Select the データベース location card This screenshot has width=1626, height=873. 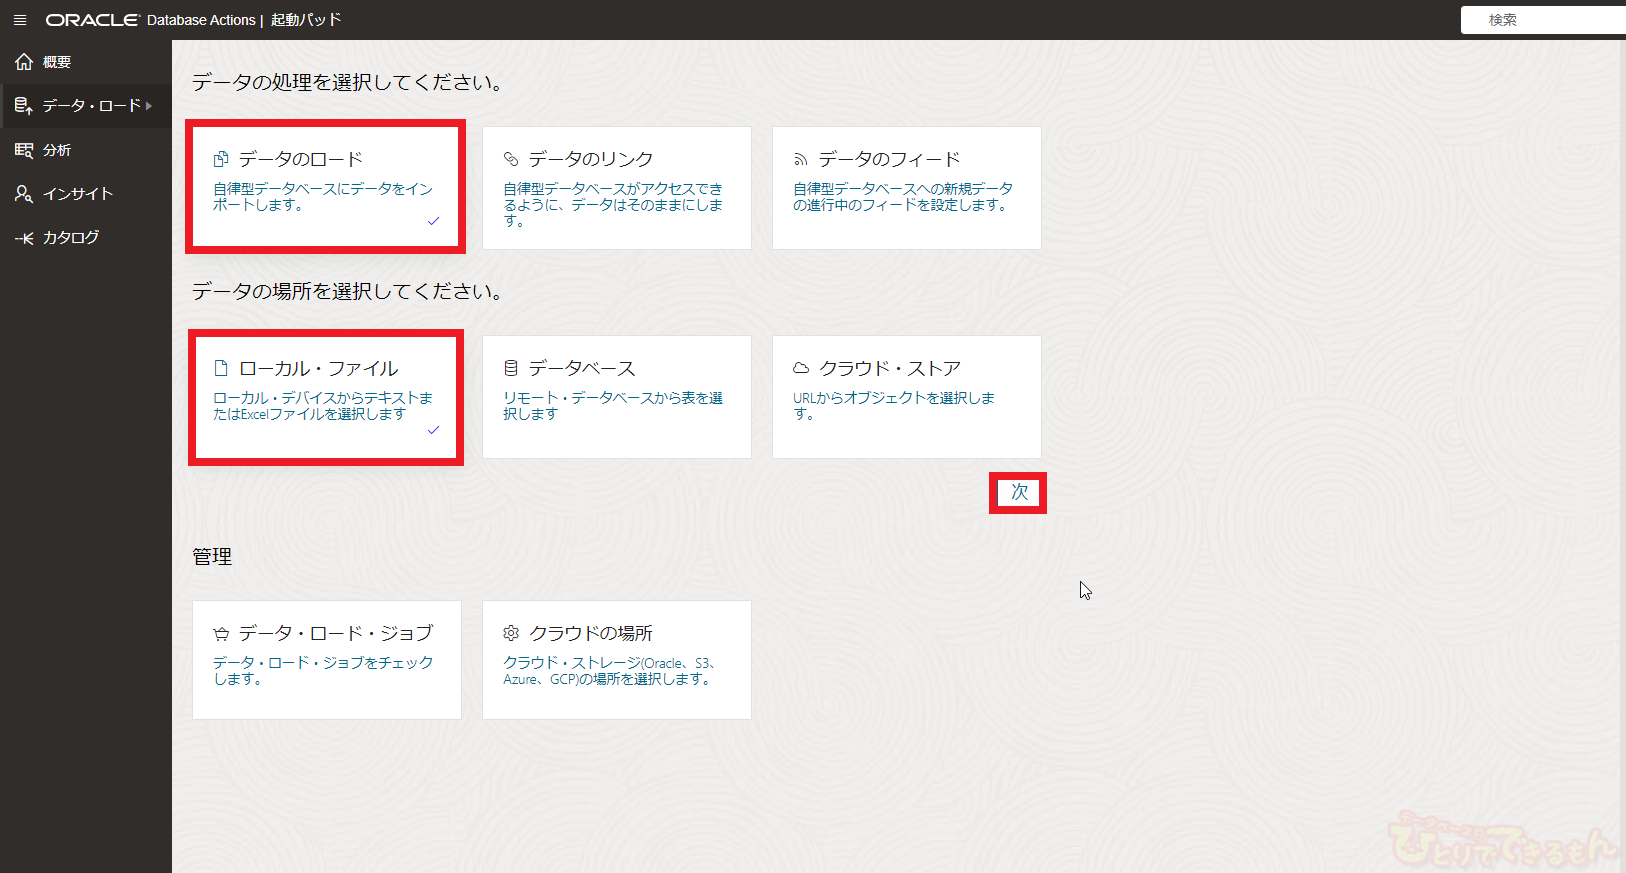point(617,397)
